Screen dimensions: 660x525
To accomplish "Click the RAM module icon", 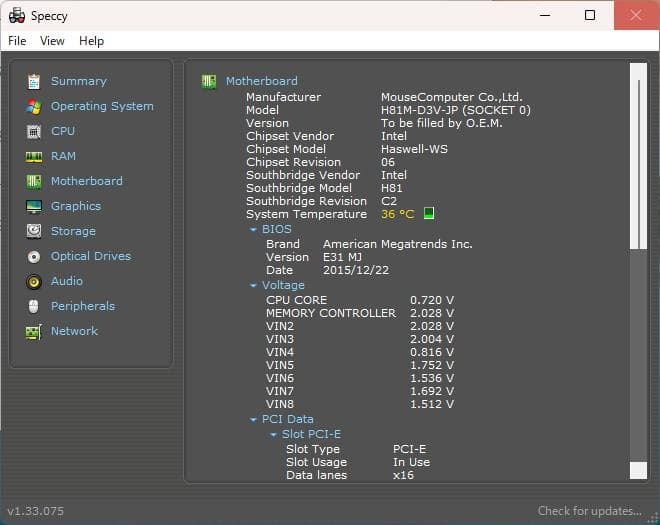I will coord(34,157).
